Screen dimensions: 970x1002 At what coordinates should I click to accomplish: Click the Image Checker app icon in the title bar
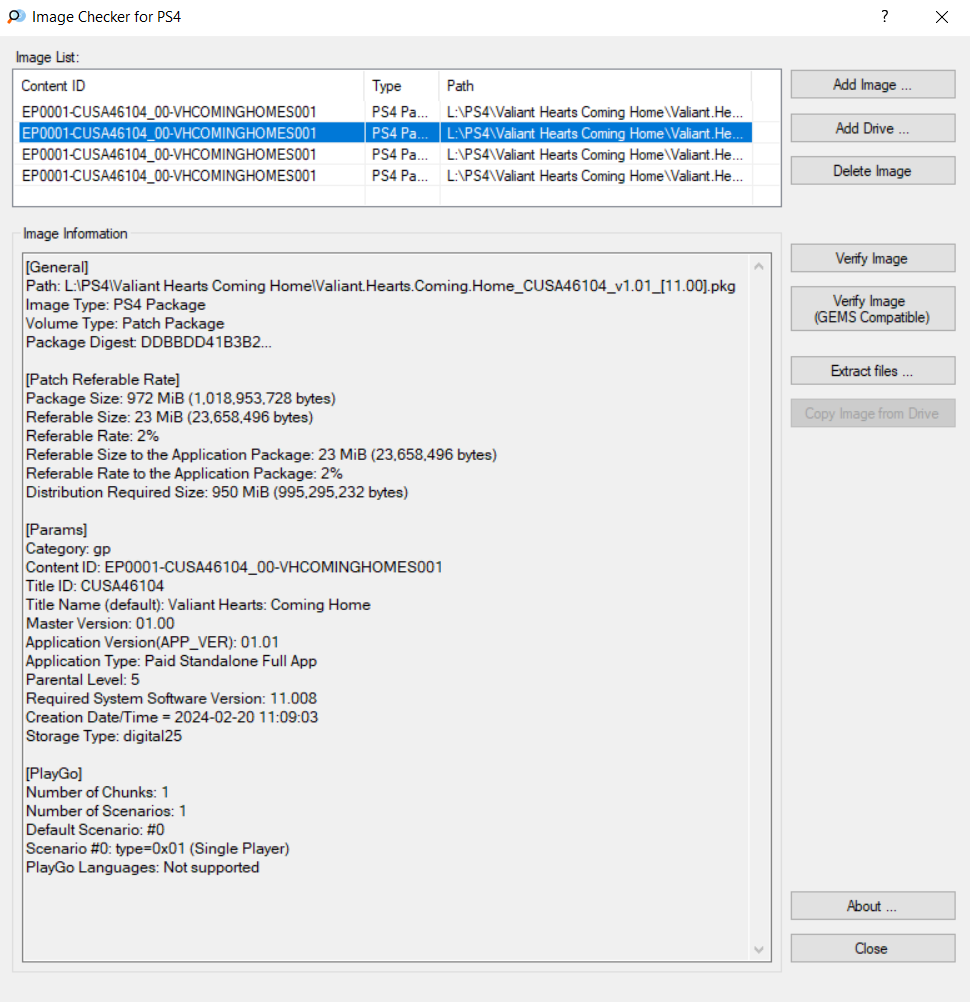(x=16, y=17)
